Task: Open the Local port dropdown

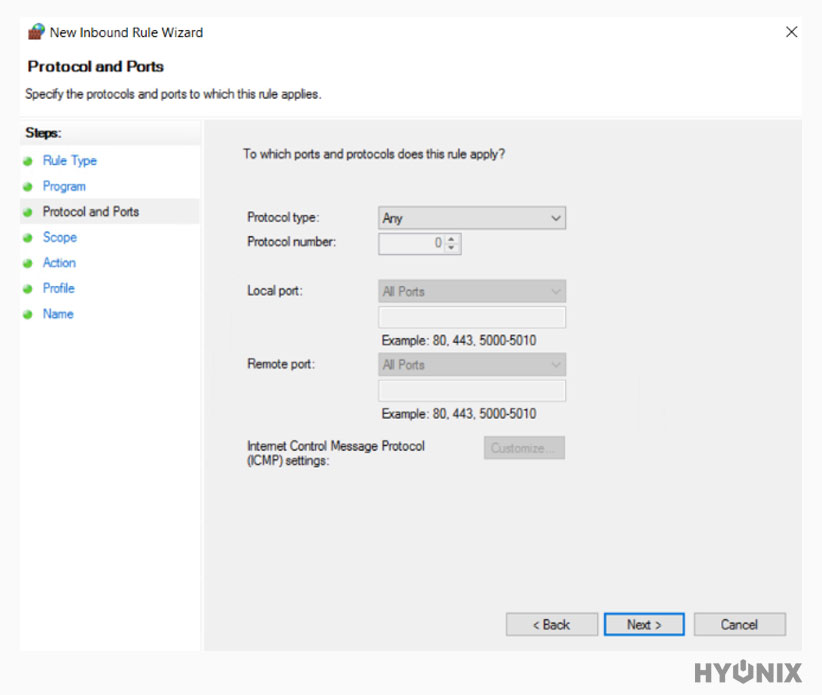Action: coord(556,290)
